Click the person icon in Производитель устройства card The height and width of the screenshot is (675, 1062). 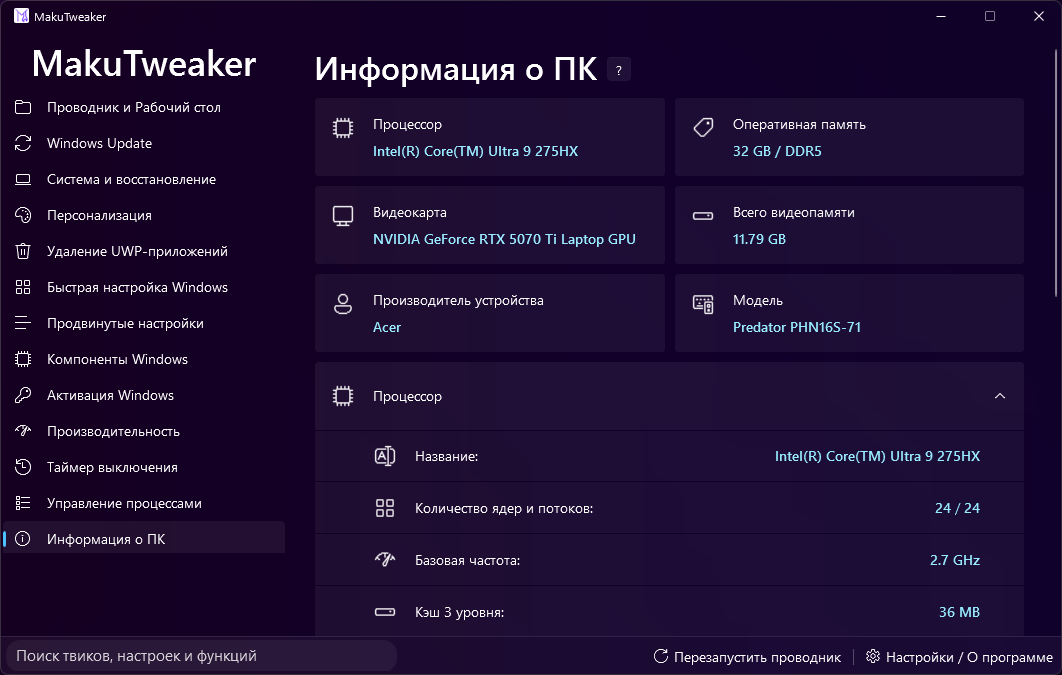[343, 304]
